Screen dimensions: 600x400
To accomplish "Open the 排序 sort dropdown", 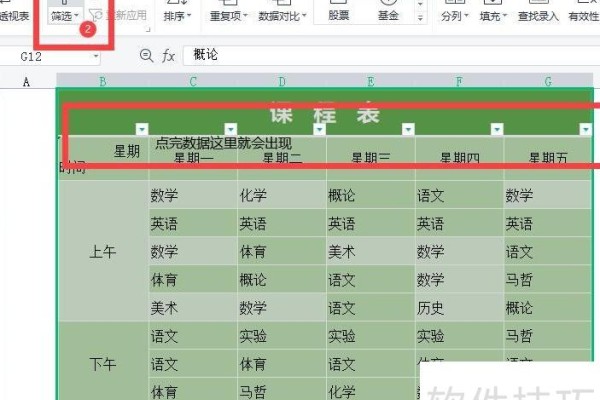I will [x=177, y=16].
